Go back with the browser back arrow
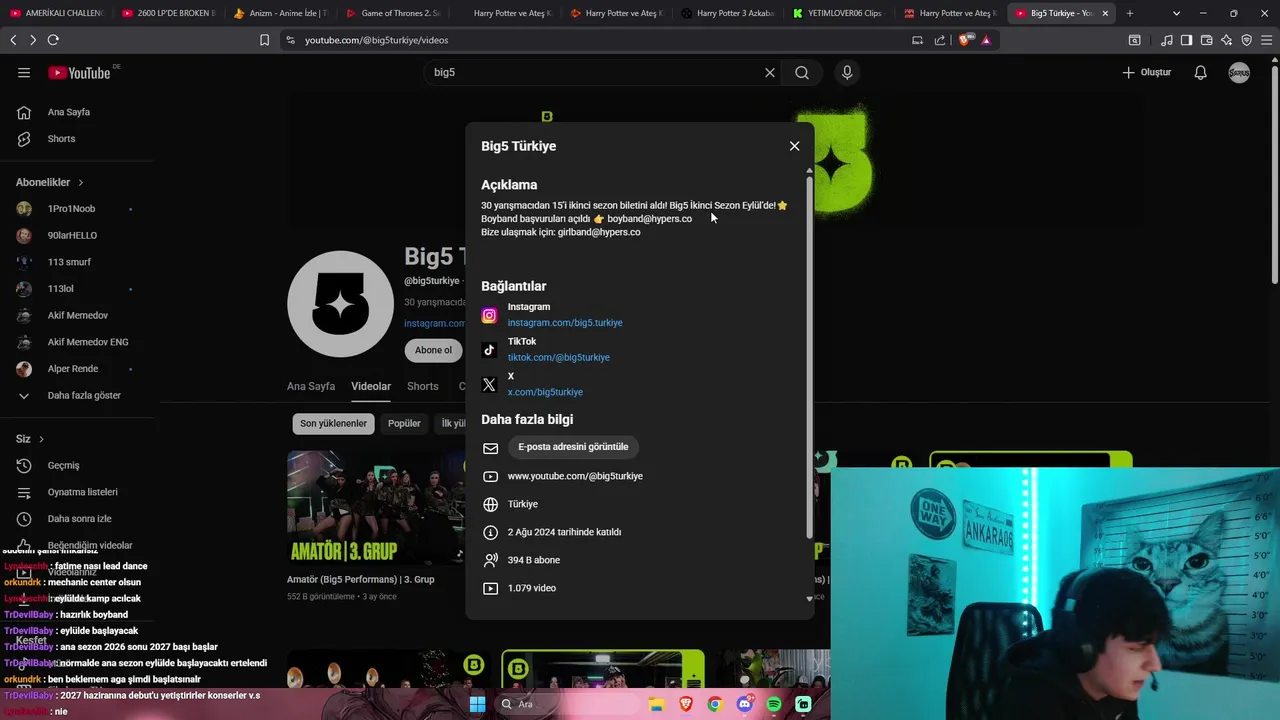1280x720 pixels. tap(13, 40)
